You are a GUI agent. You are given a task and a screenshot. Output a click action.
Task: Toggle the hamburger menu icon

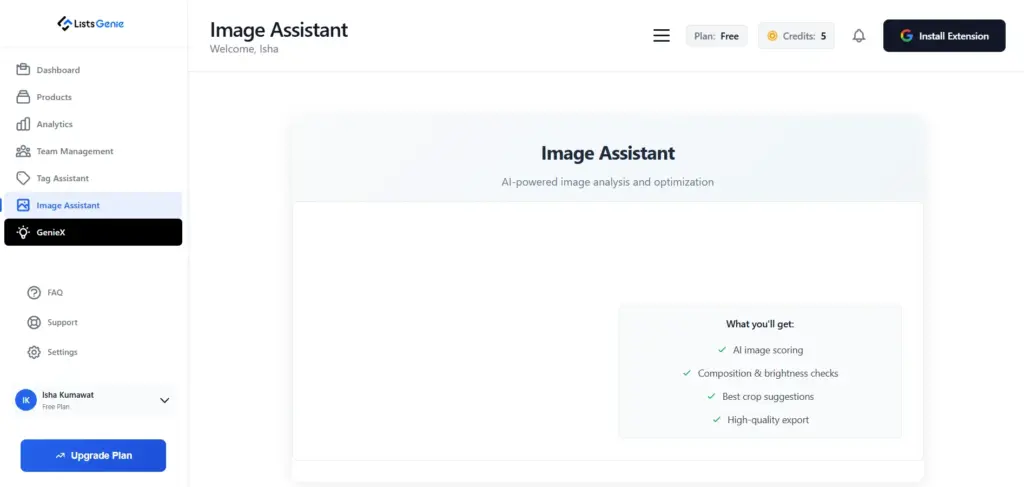point(662,36)
